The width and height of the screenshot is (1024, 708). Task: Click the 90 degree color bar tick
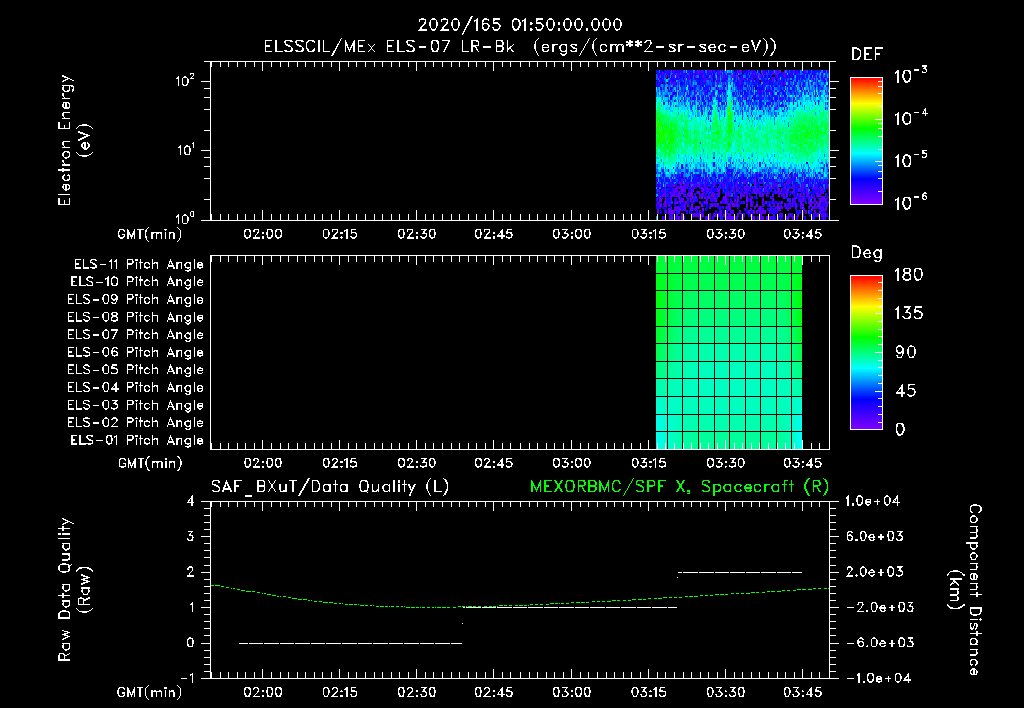coord(906,352)
